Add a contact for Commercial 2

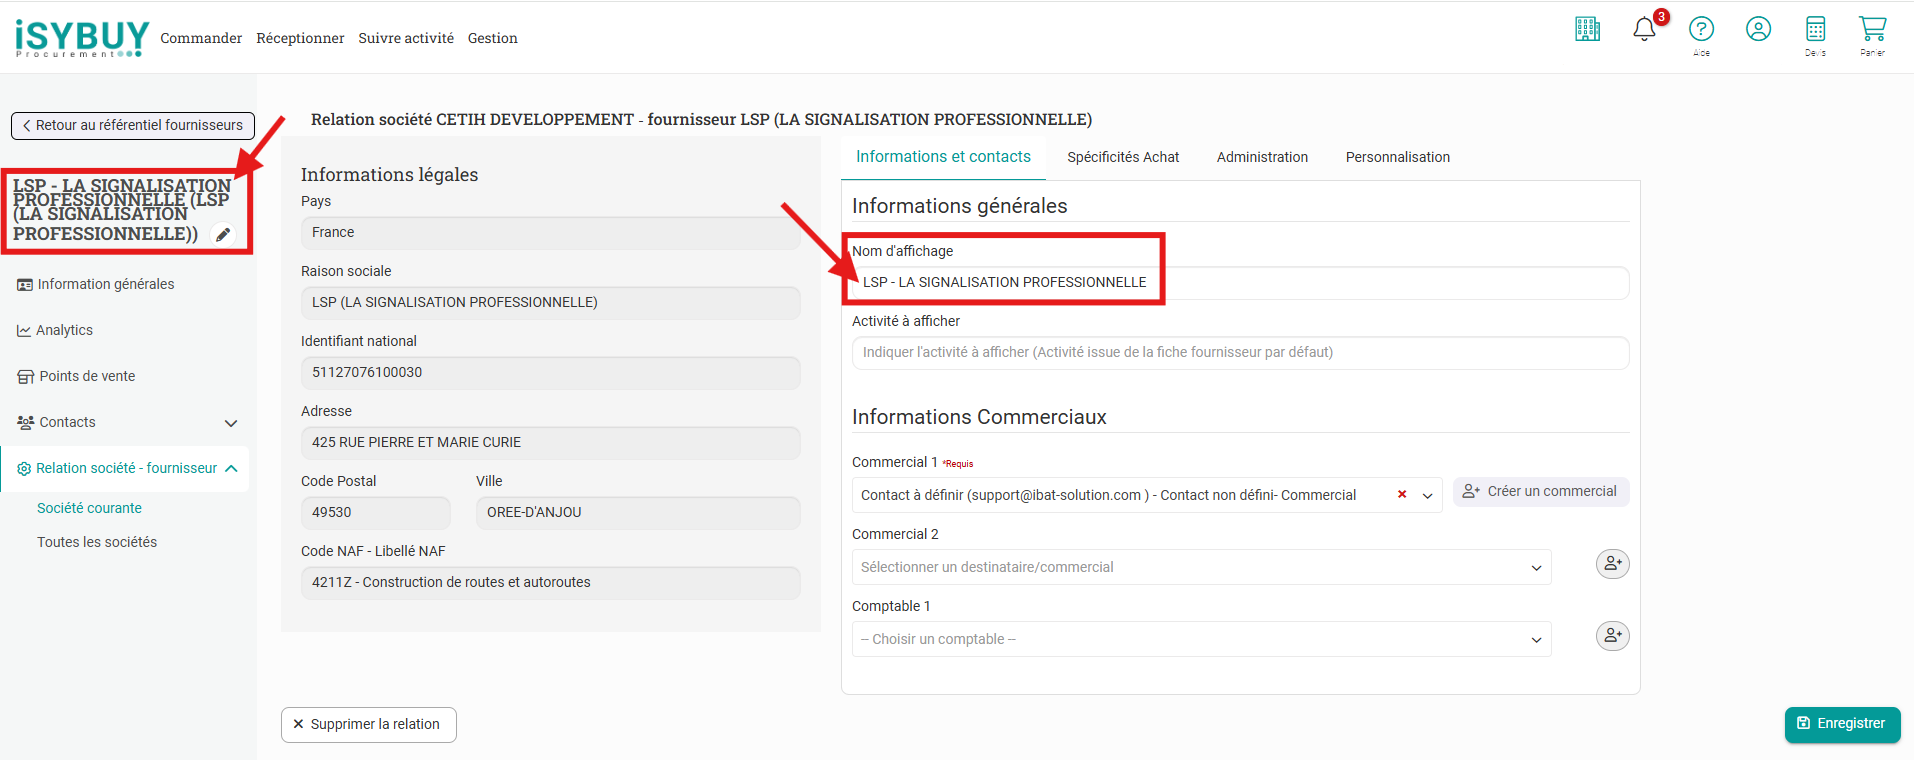(1612, 564)
